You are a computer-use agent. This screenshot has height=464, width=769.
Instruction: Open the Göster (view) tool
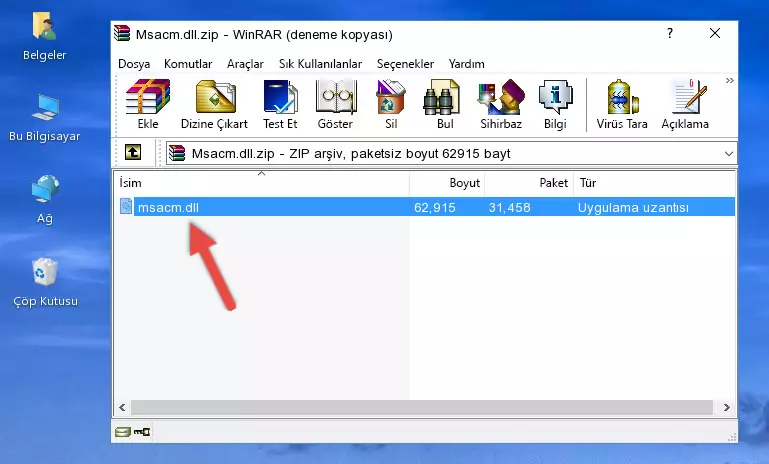click(335, 104)
